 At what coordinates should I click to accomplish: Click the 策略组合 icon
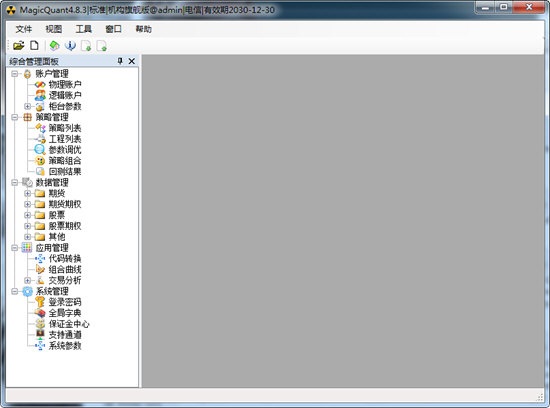tap(40, 161)
